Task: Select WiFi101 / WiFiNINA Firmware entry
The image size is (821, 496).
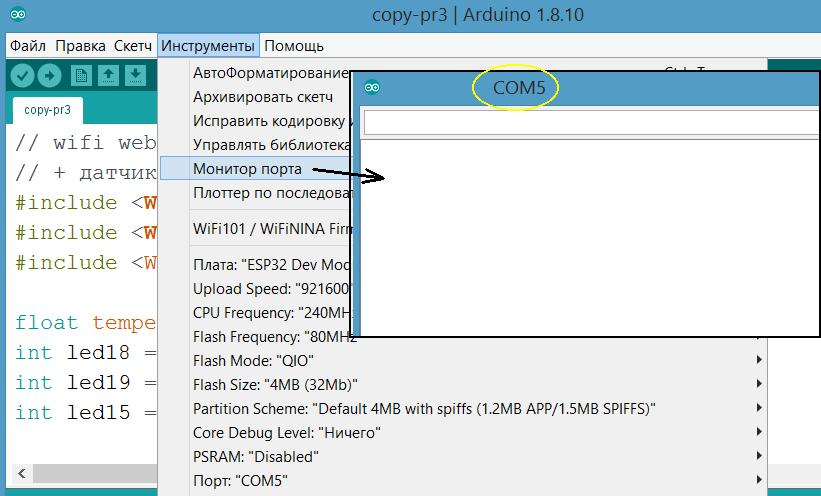Action: pos(272,229)
